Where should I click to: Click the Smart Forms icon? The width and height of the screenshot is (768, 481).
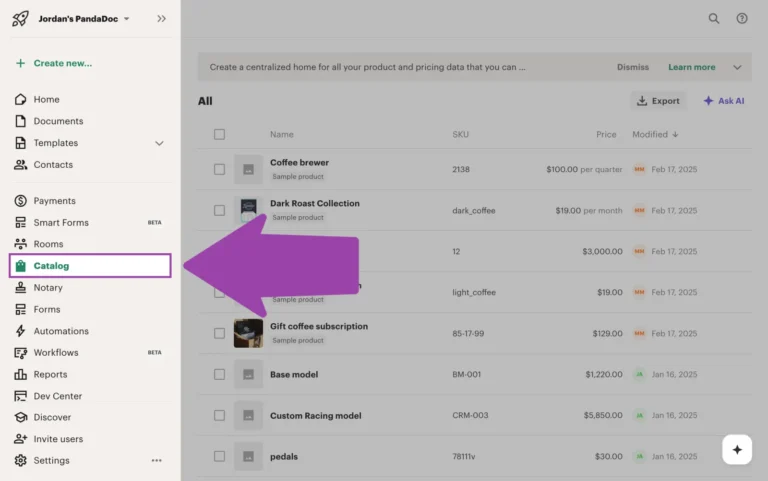20,222
